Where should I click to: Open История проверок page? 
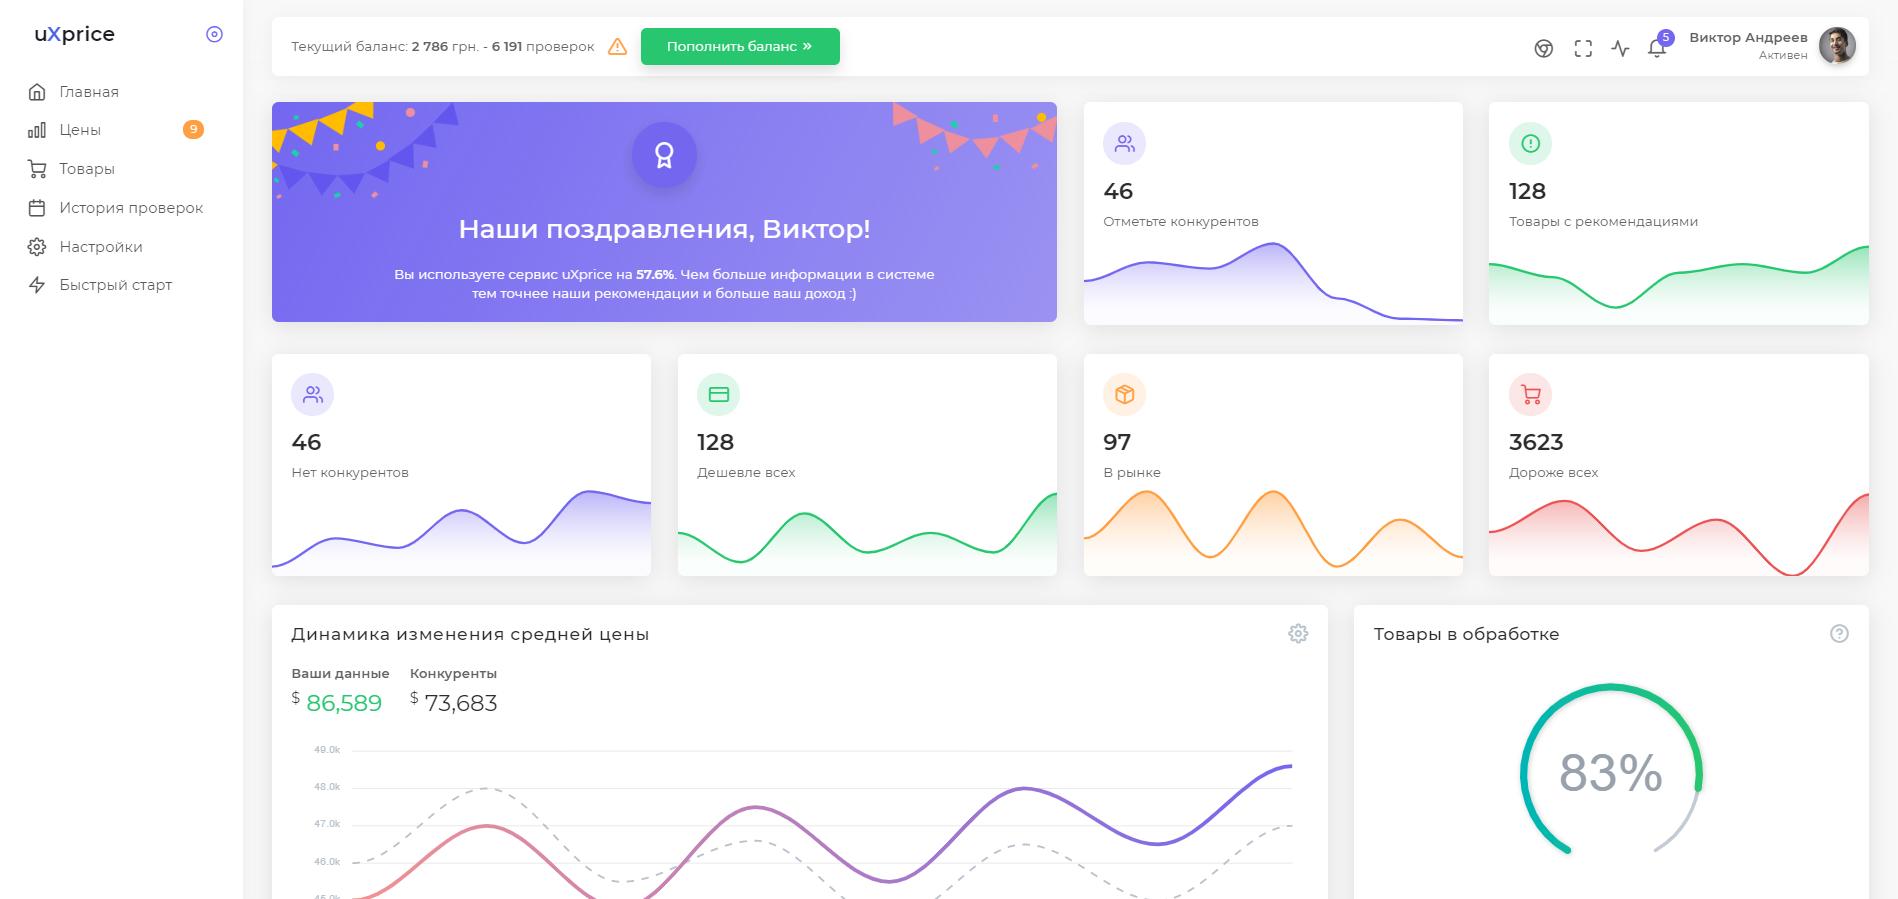(x=131, y=208)
